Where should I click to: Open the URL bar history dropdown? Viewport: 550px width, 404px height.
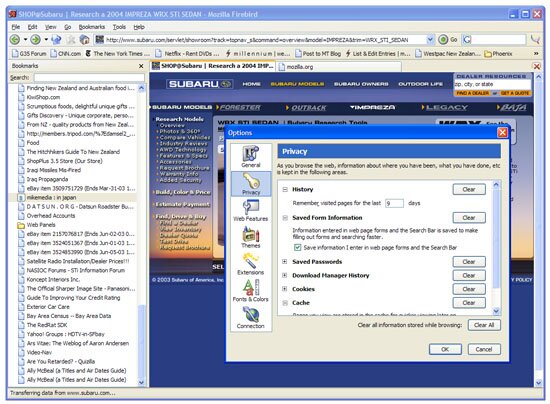point(430,40)
